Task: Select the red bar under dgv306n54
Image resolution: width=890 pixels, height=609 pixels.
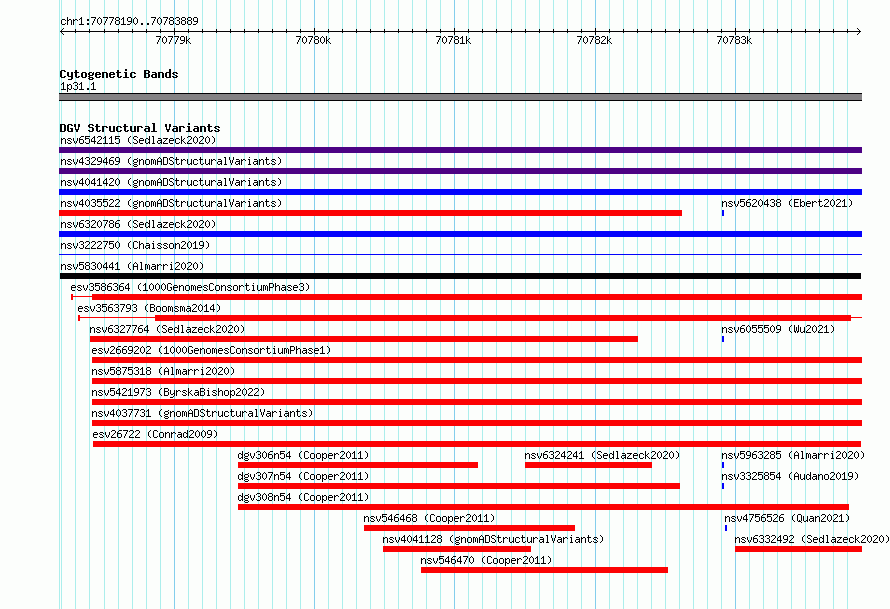Action: coord(358,465)
